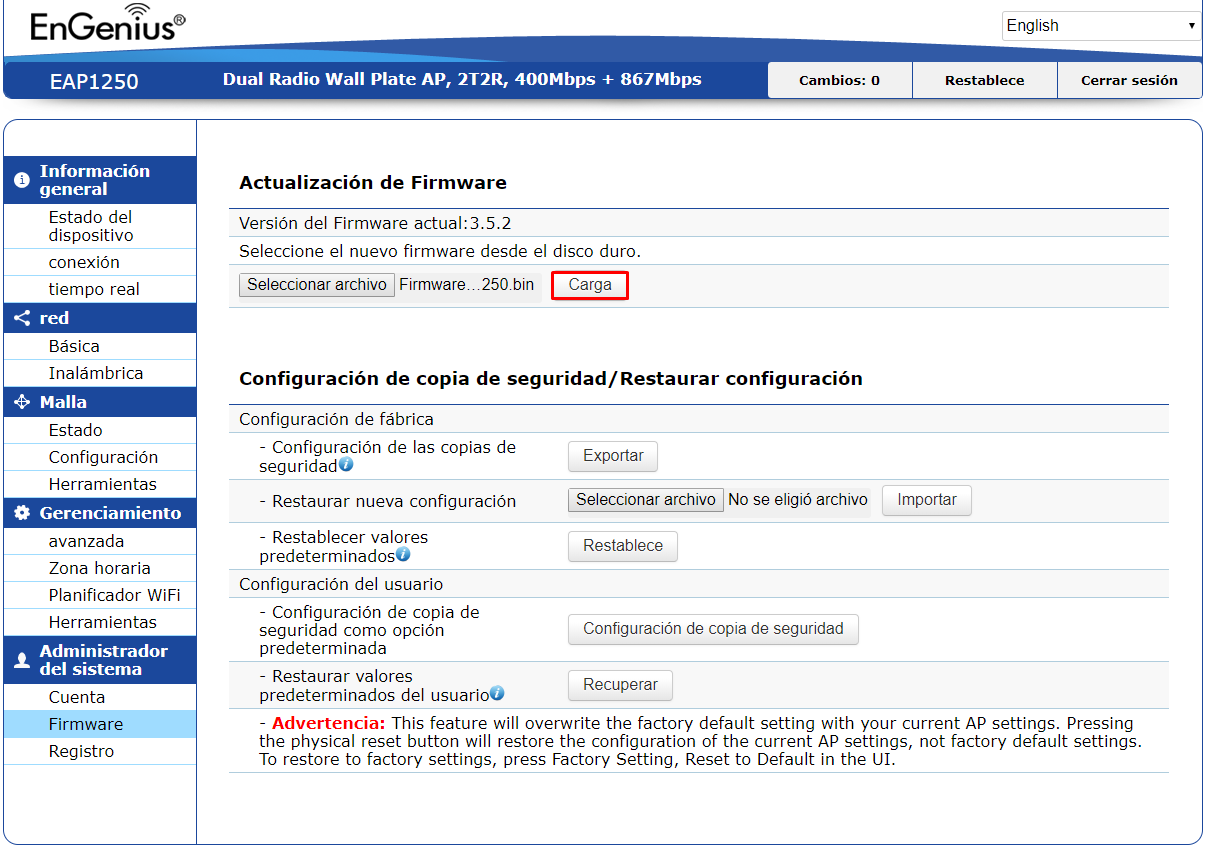Viewport: 1208px width, 855px height.
Task: Click the Malla mesh icon in sidebar
Action: pyautogui.click(x=22, y=402)
